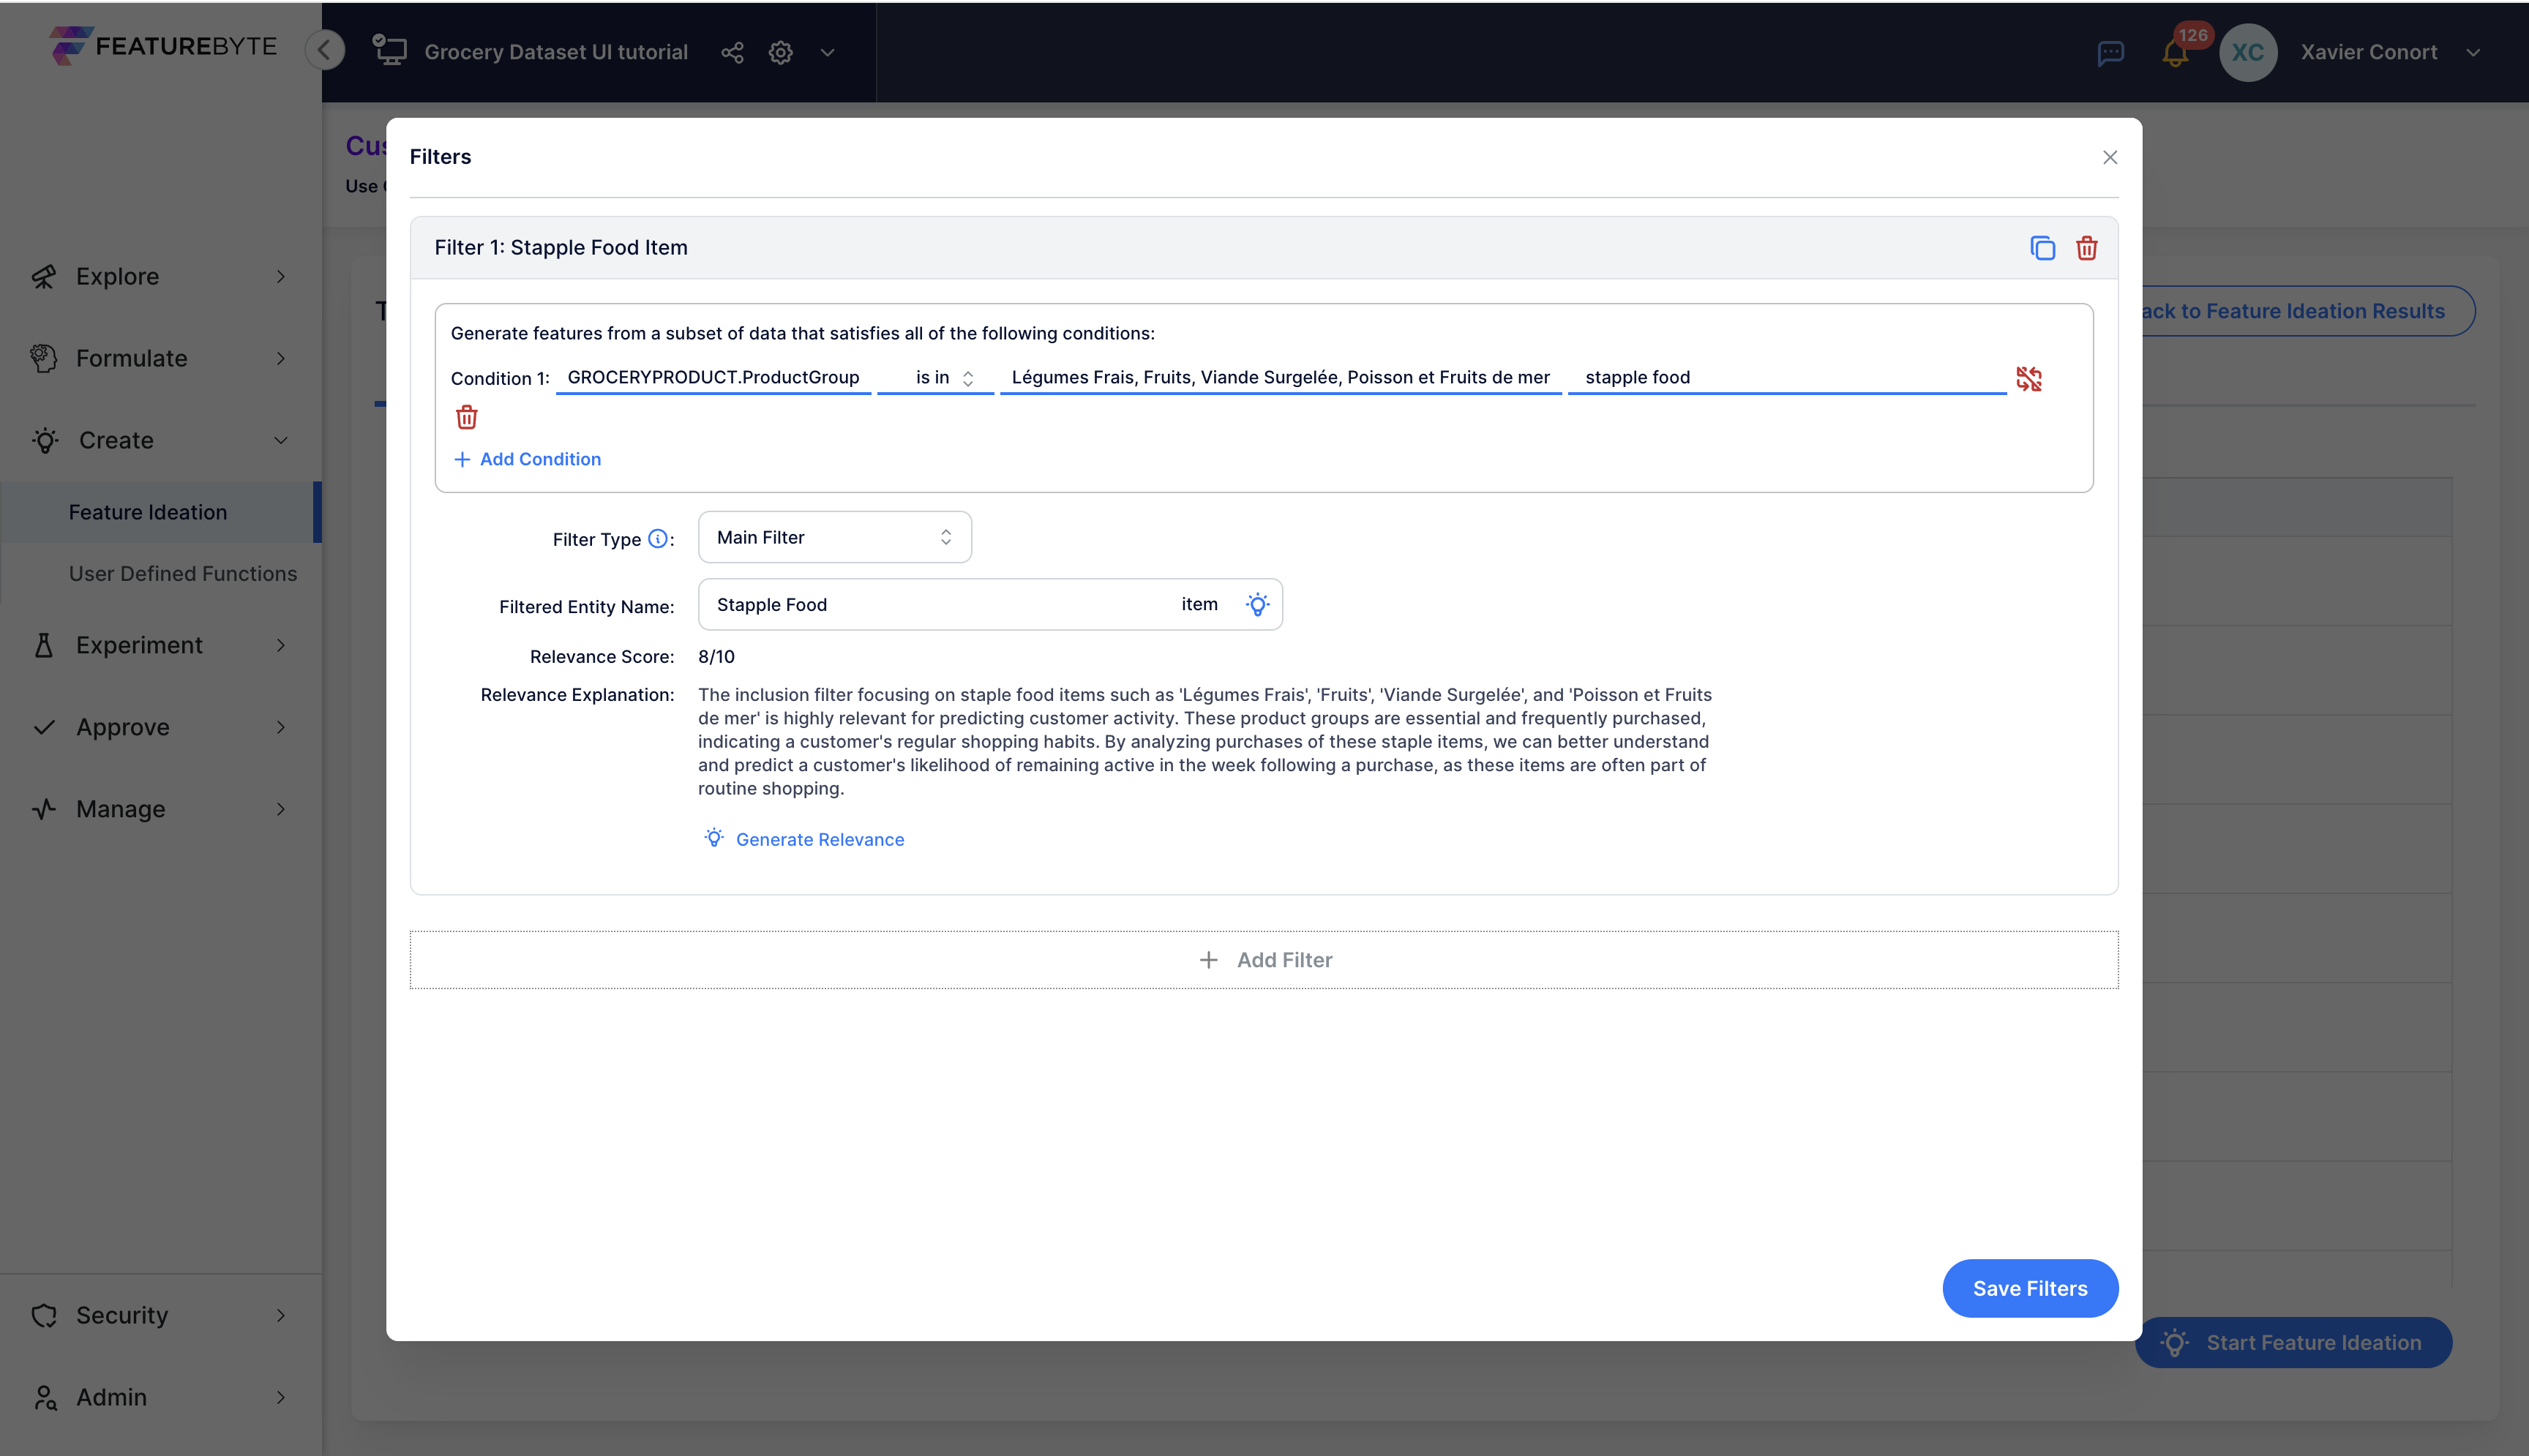Click the 'stapple food' description field
This screenshot has height=1456, width=2529.
tap(1787, 377)
